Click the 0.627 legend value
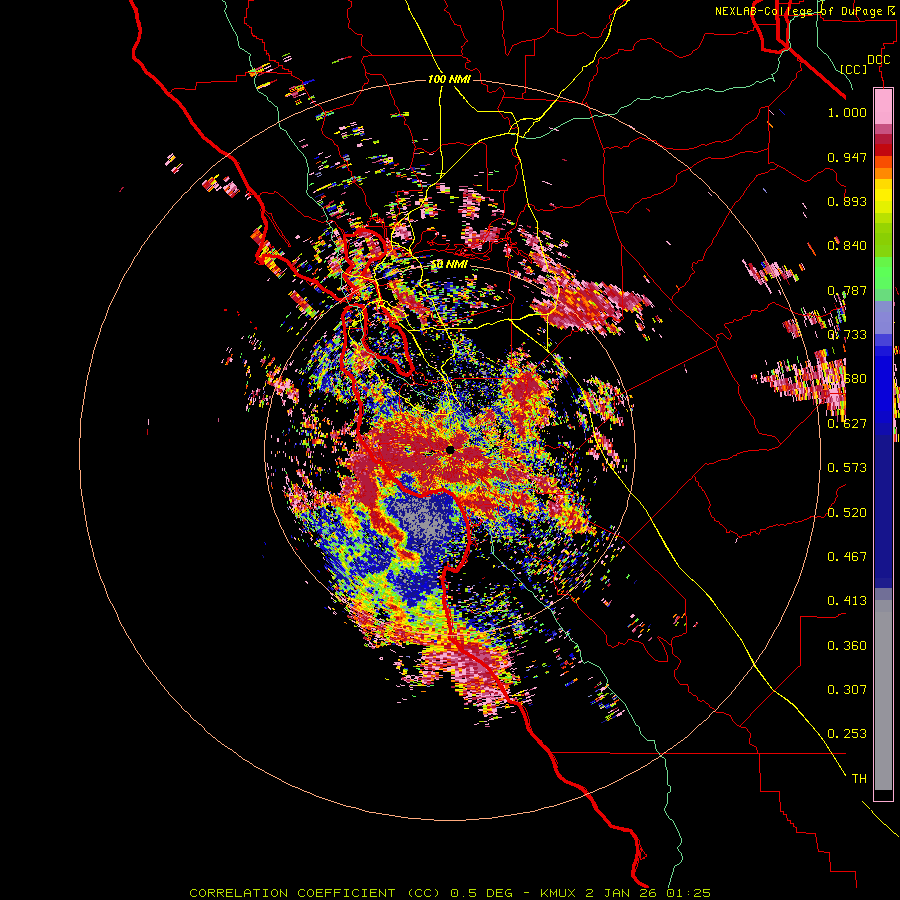 847,424
